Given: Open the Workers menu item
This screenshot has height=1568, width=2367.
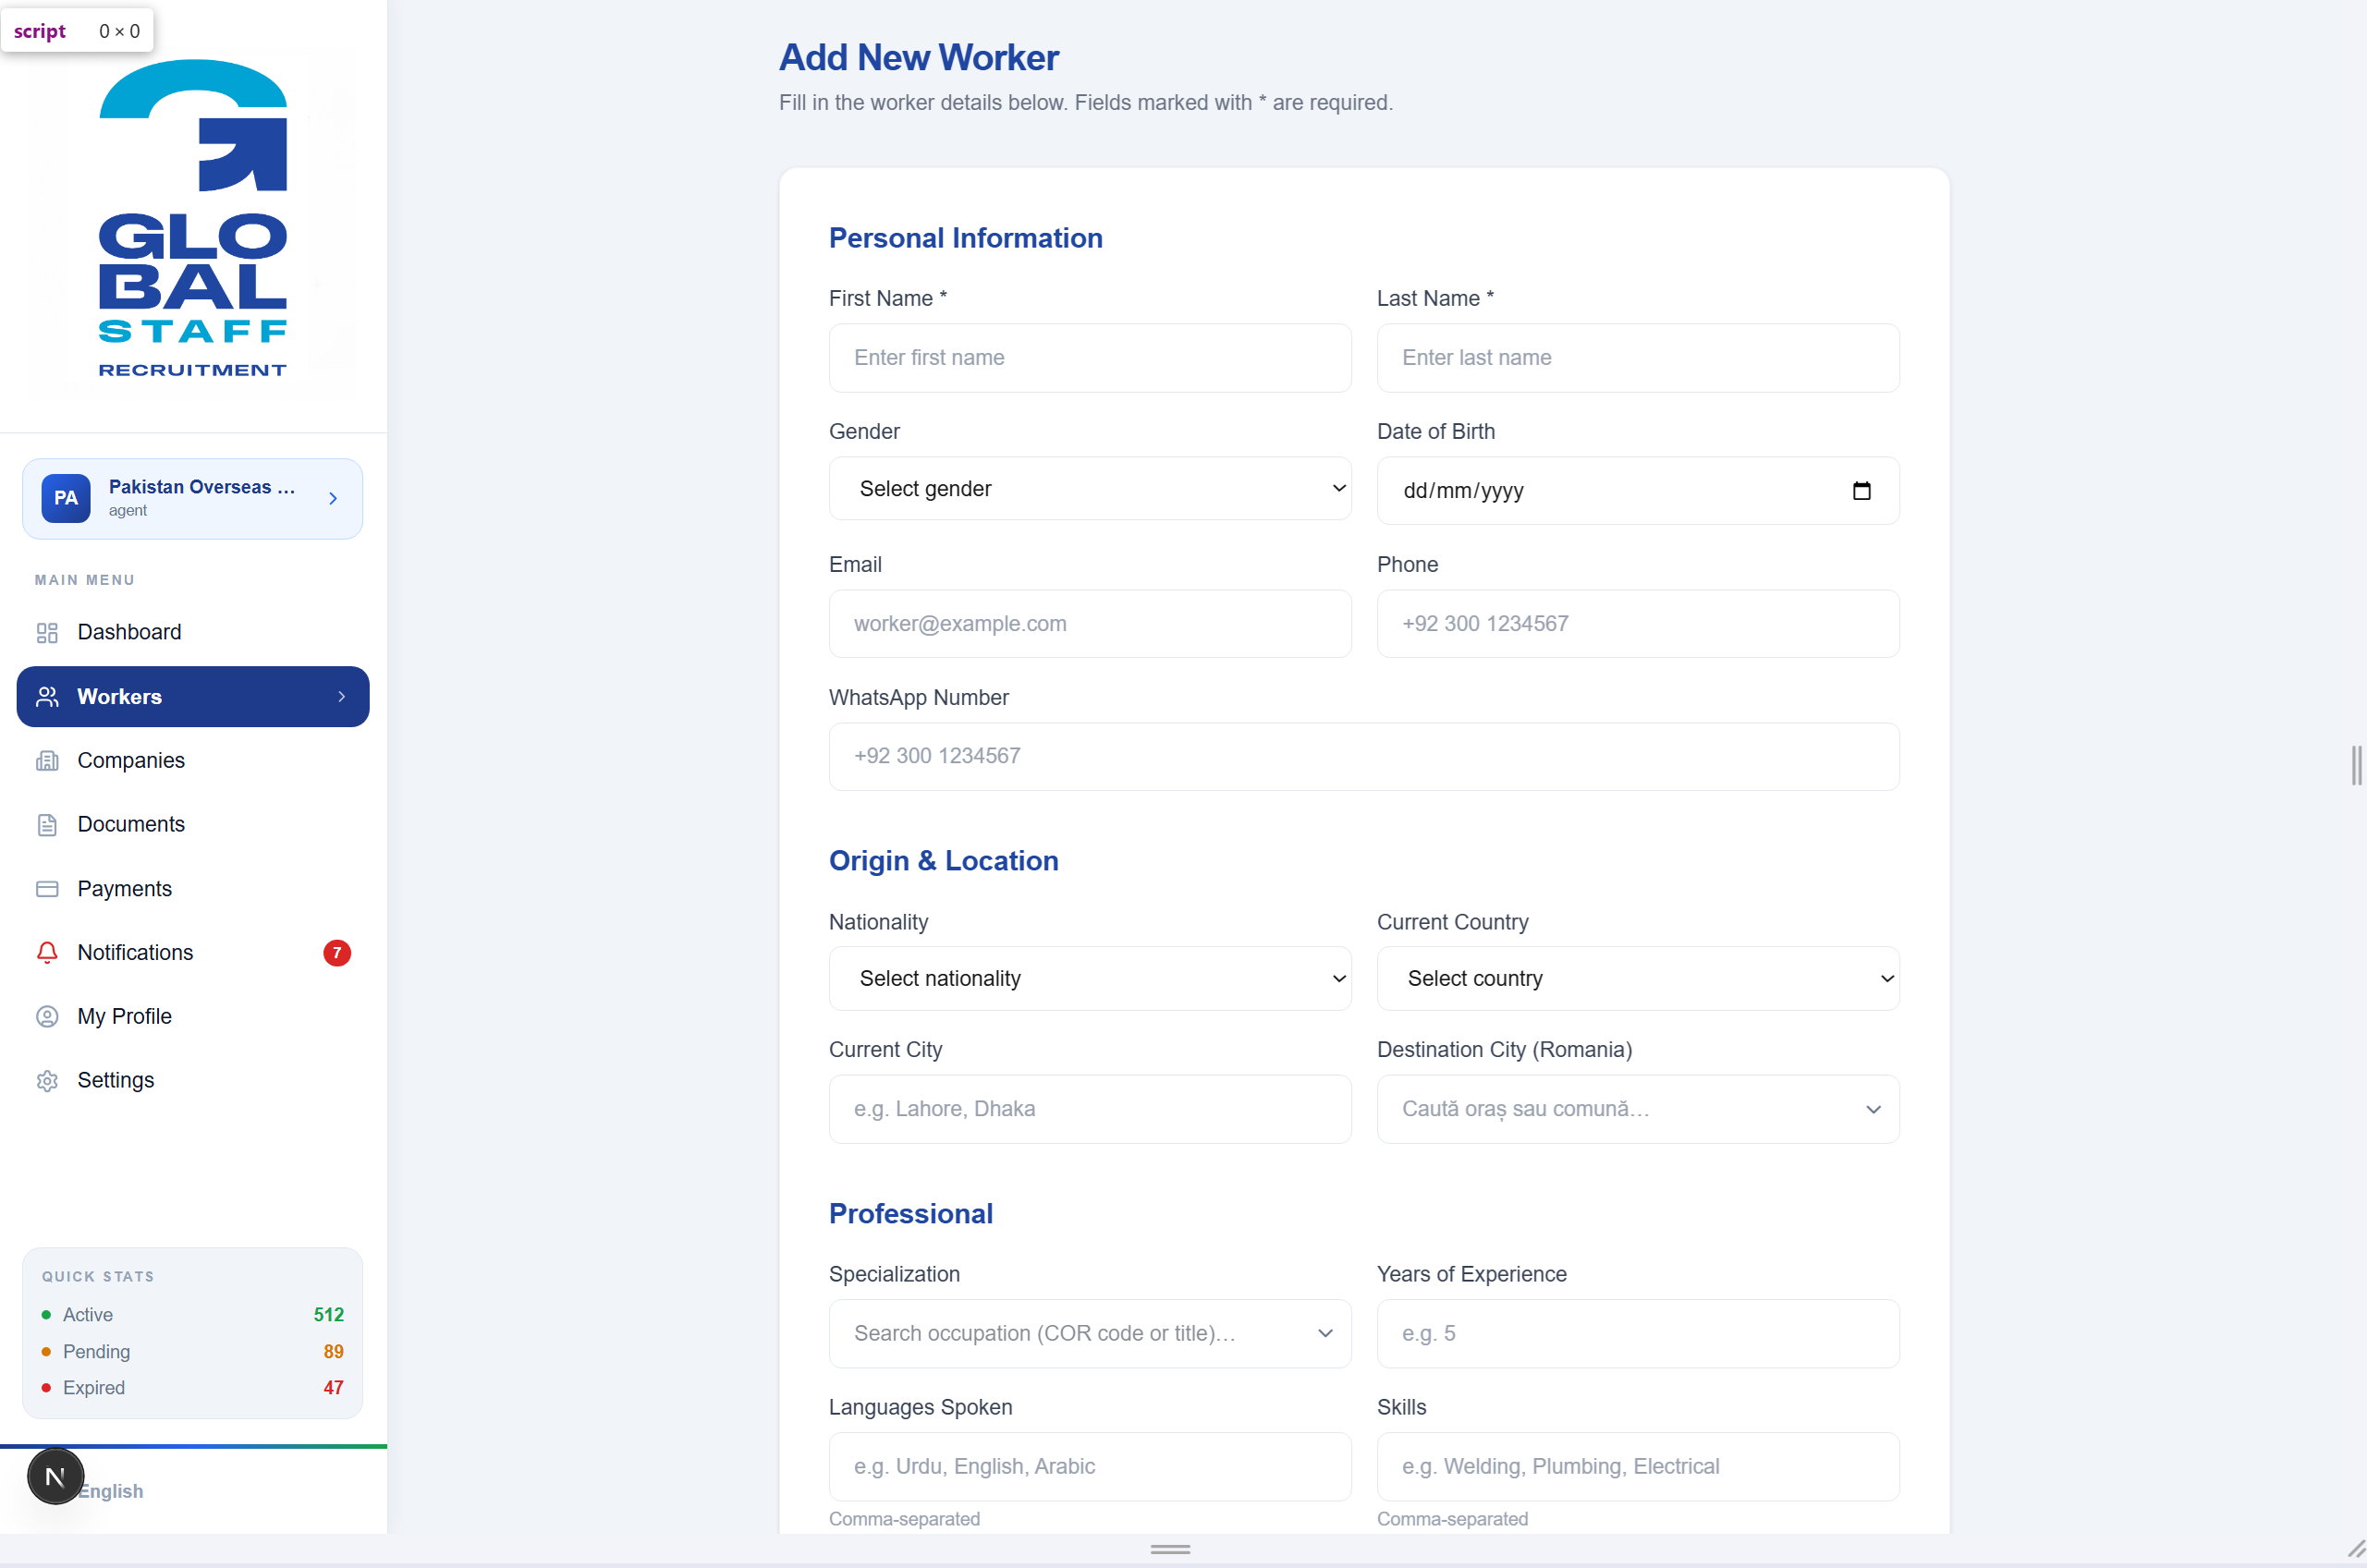Looking at the screenshot, I should click(193, 697).
